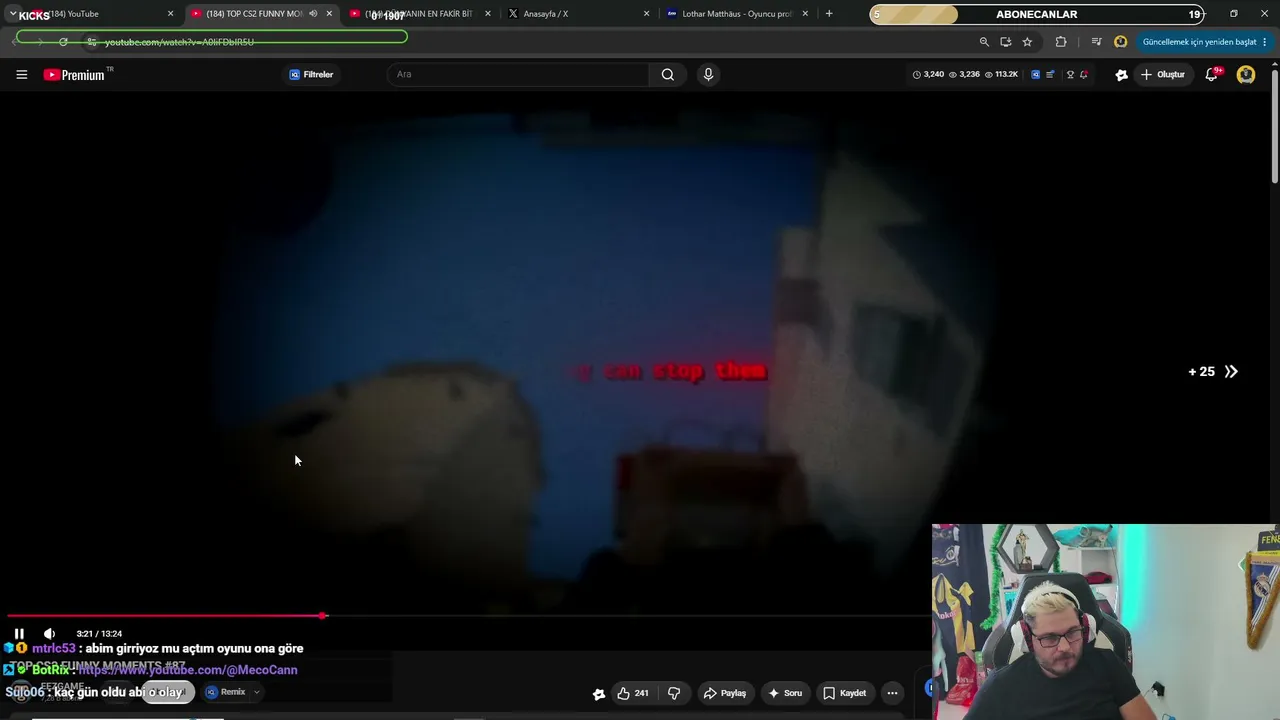1280x720 pixels.
Task: Open the media control toolbar icon
Action: (x=1096, y=42)
